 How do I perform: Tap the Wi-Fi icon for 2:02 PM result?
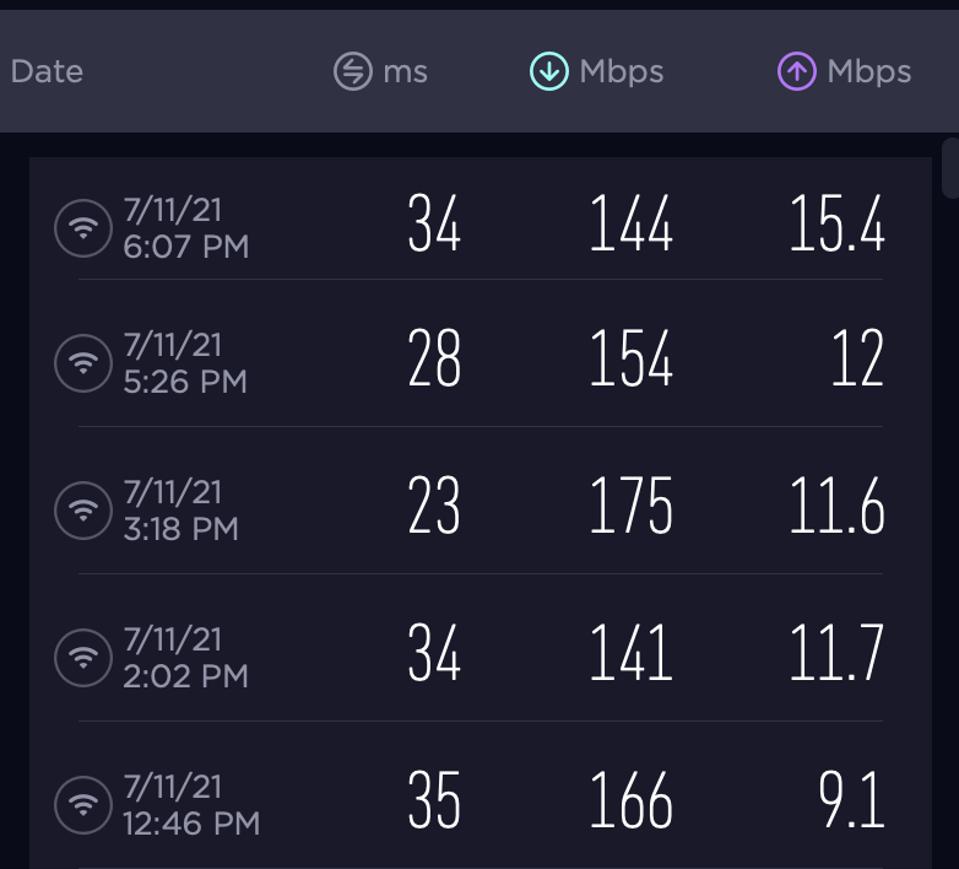pyautogui.click(x=83, y=657)
